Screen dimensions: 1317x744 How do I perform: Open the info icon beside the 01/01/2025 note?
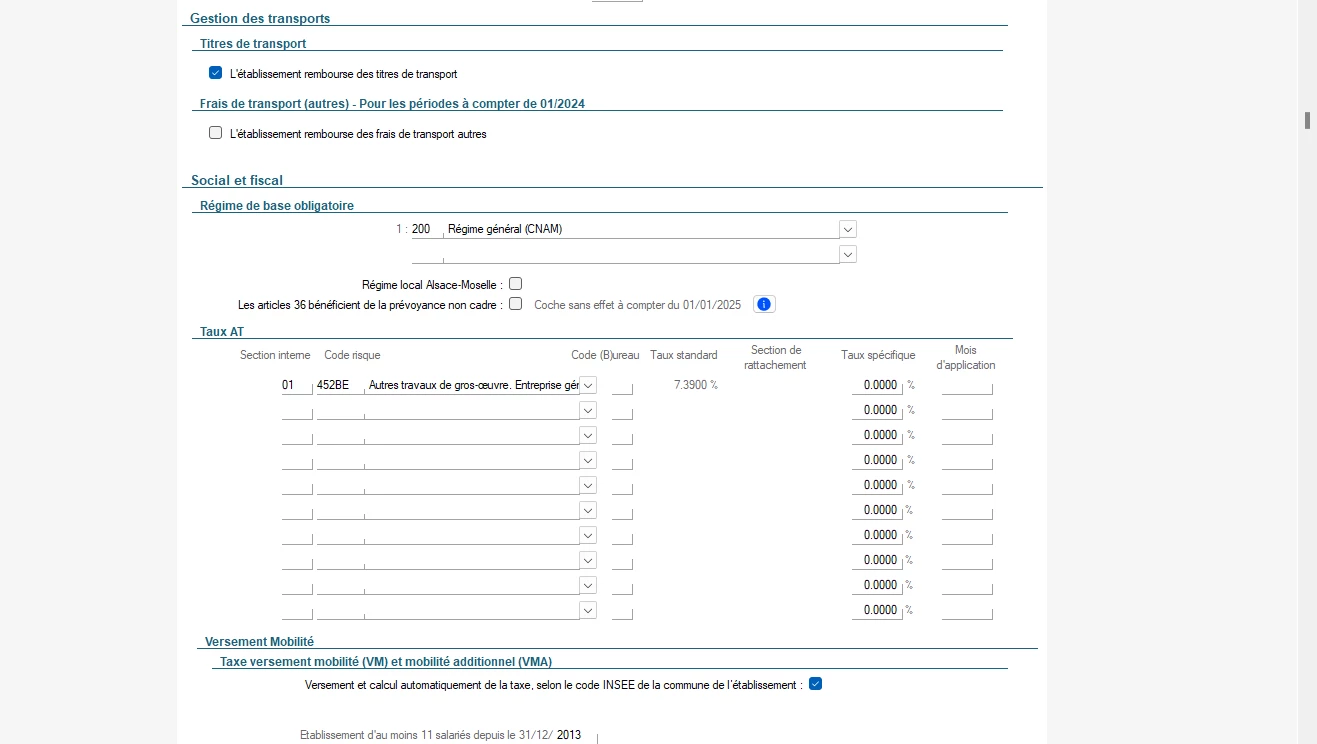(765, 304)
